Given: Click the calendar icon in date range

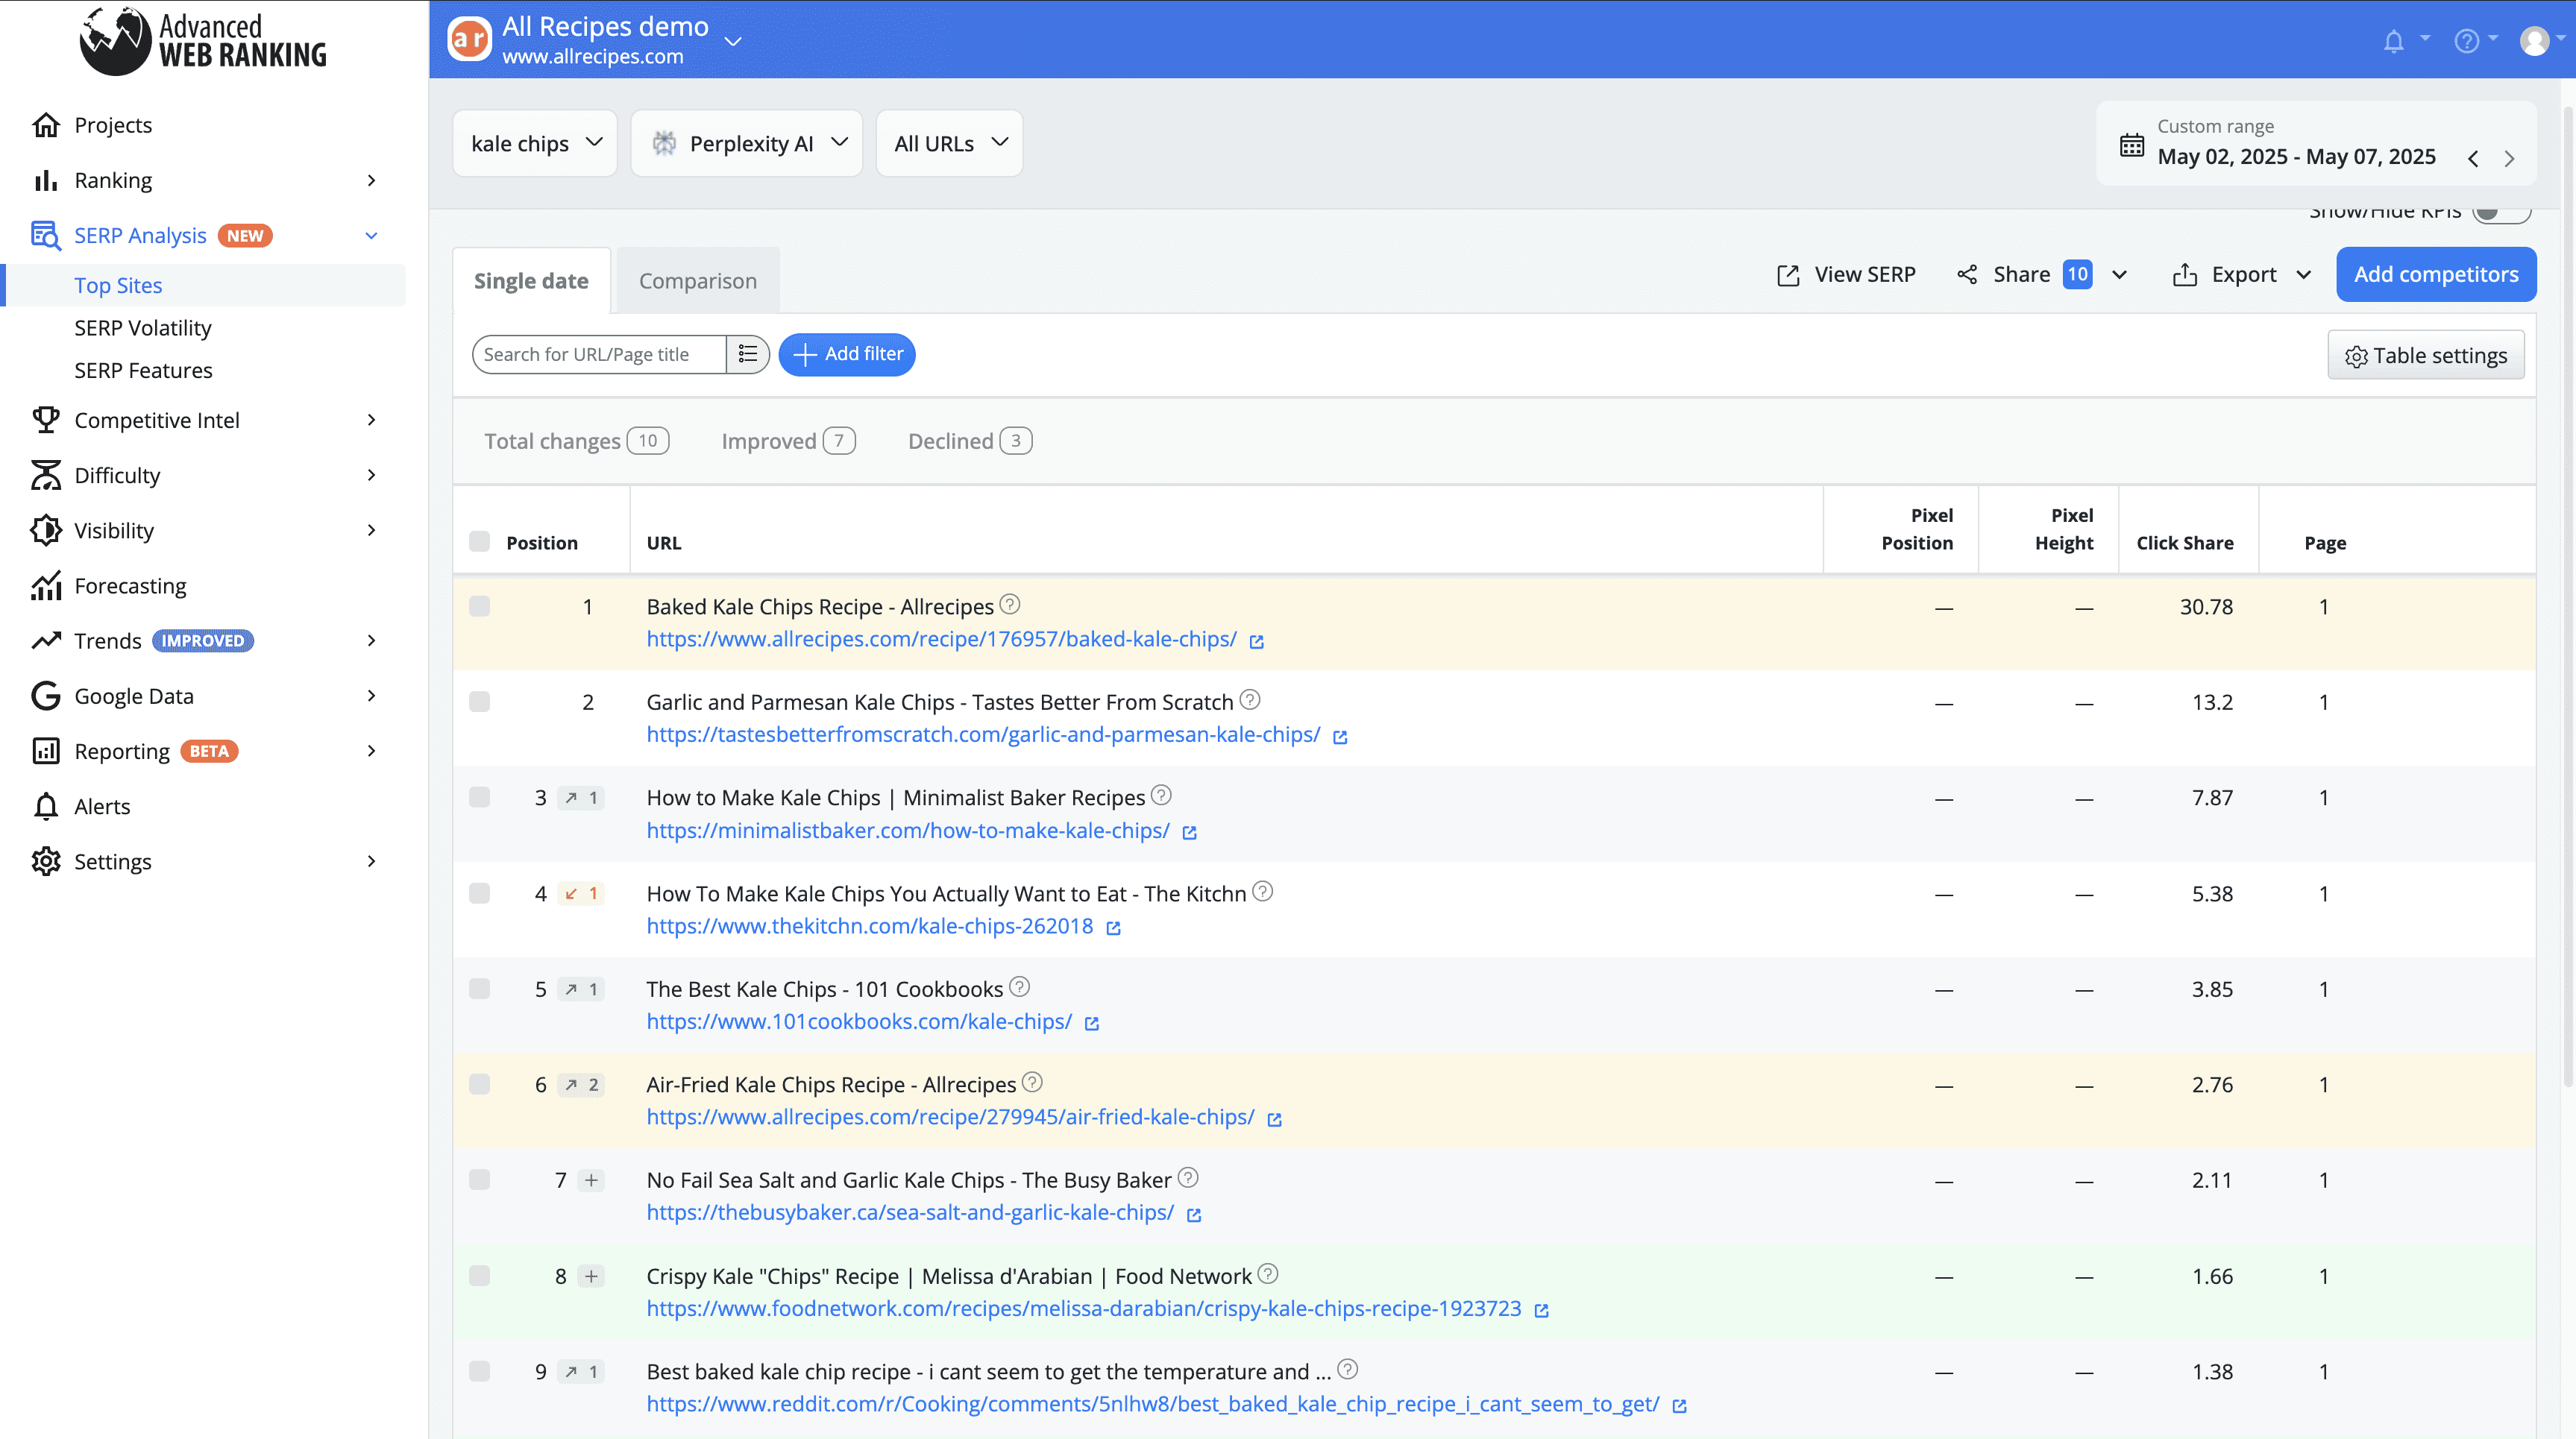Looking at the screenshot, I should click(2131, 144).
